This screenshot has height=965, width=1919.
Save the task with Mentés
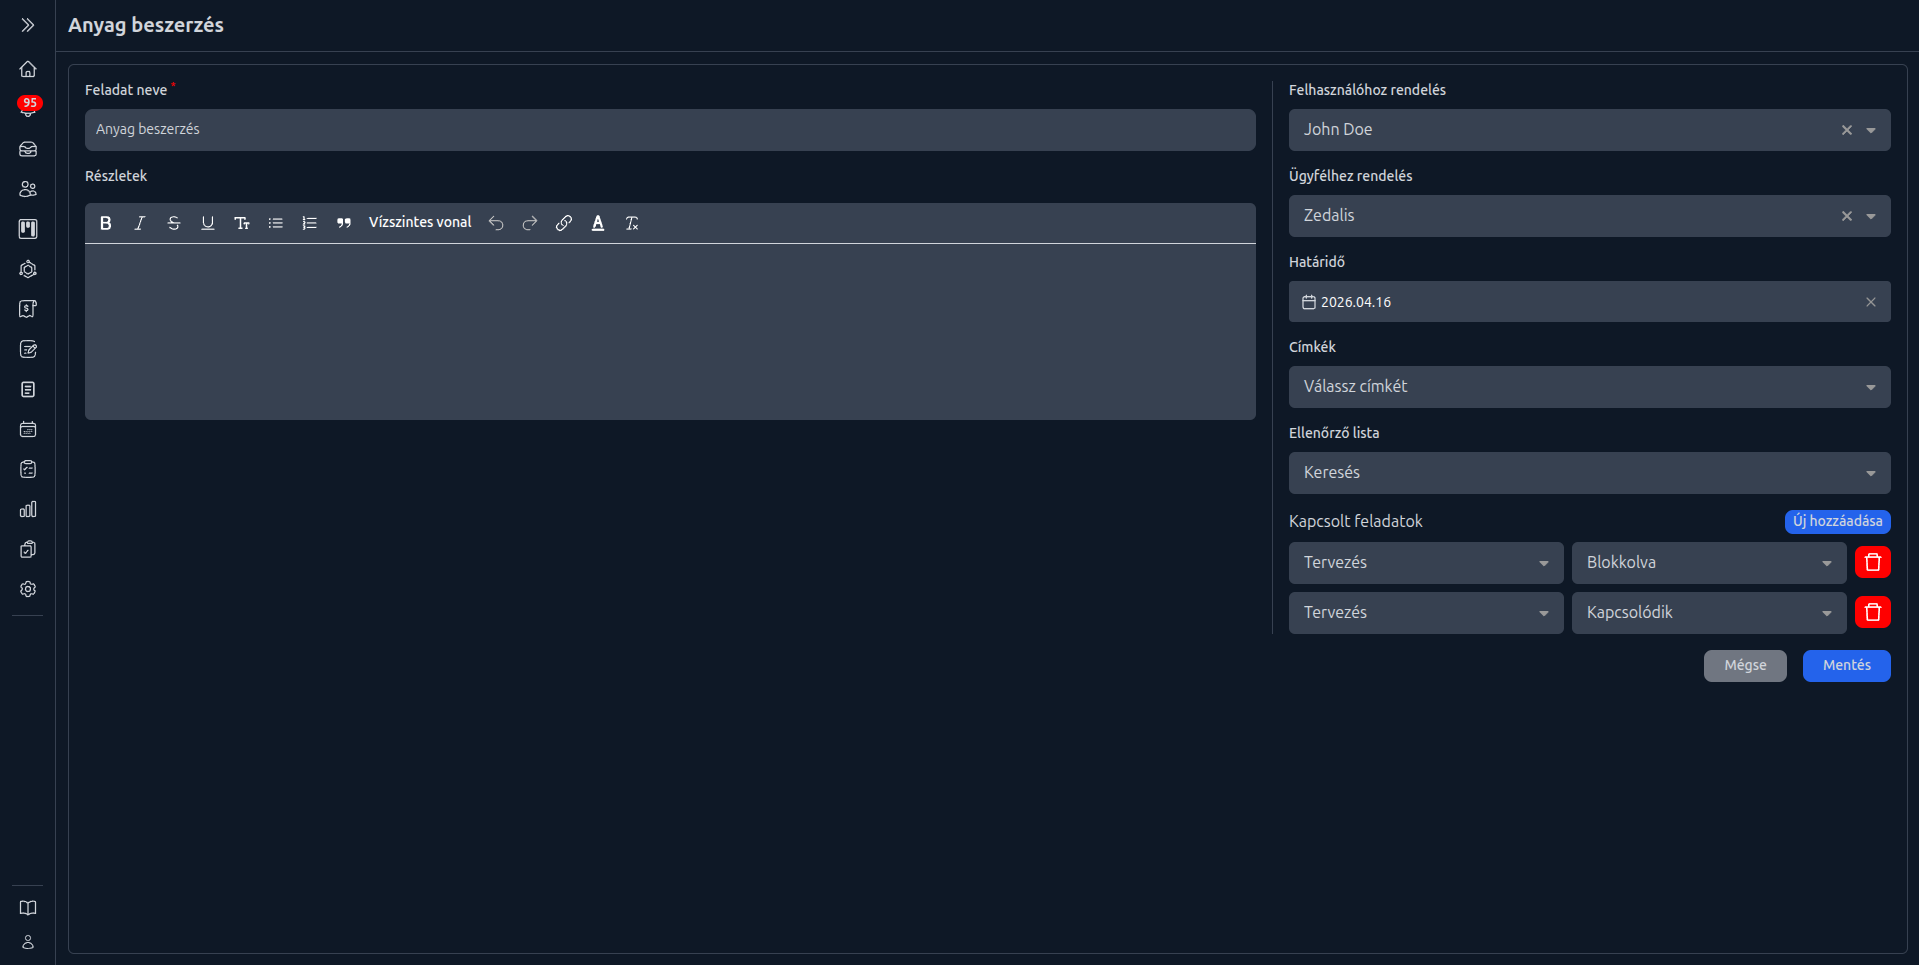point(1847,666)
